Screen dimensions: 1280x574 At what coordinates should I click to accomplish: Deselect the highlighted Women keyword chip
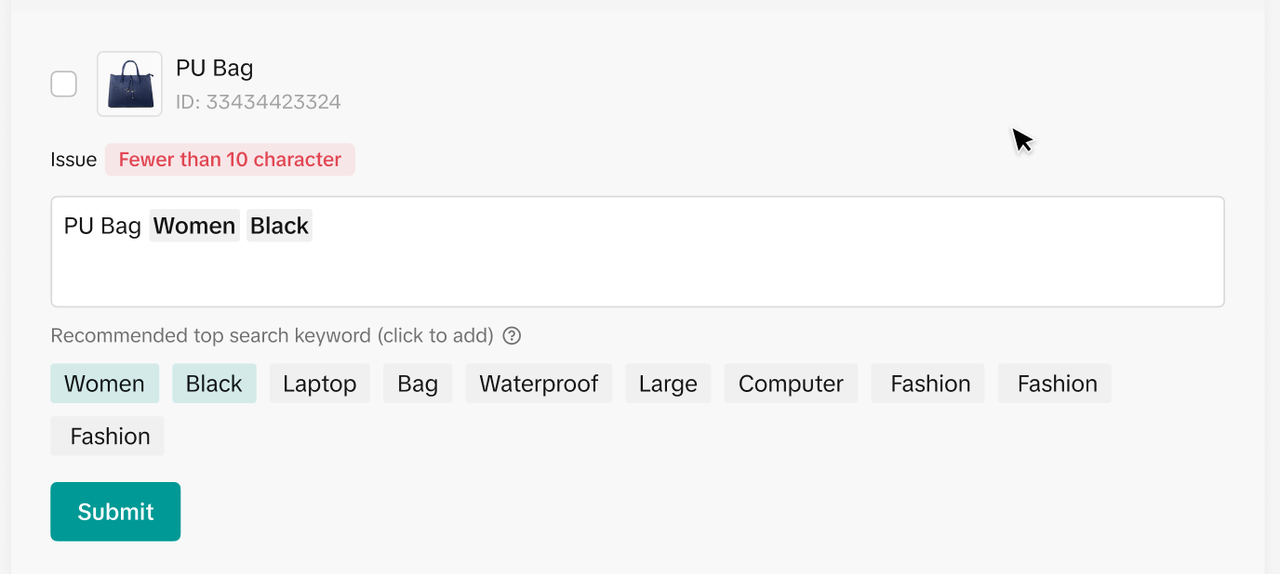pos(105,384)
